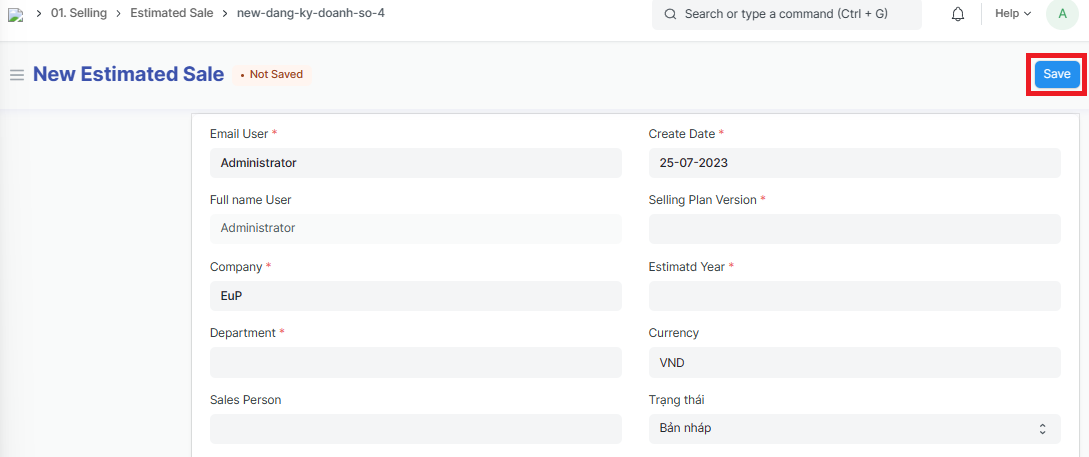
Task: Open the Currency VND link field
Action: 854,362
